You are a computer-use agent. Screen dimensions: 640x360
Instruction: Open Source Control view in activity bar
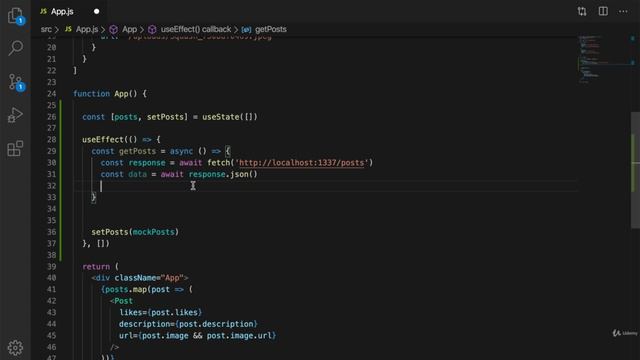[x=16, y=82]
